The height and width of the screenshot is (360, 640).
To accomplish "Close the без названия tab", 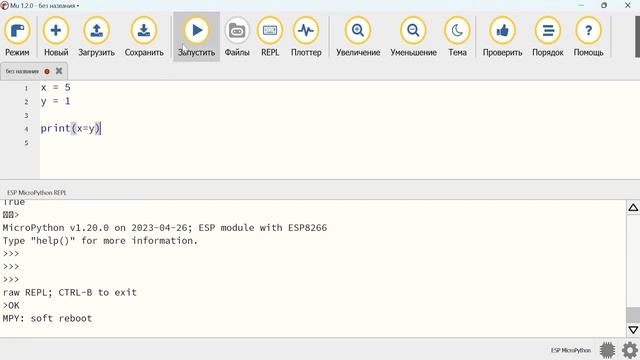I will 59,71.
